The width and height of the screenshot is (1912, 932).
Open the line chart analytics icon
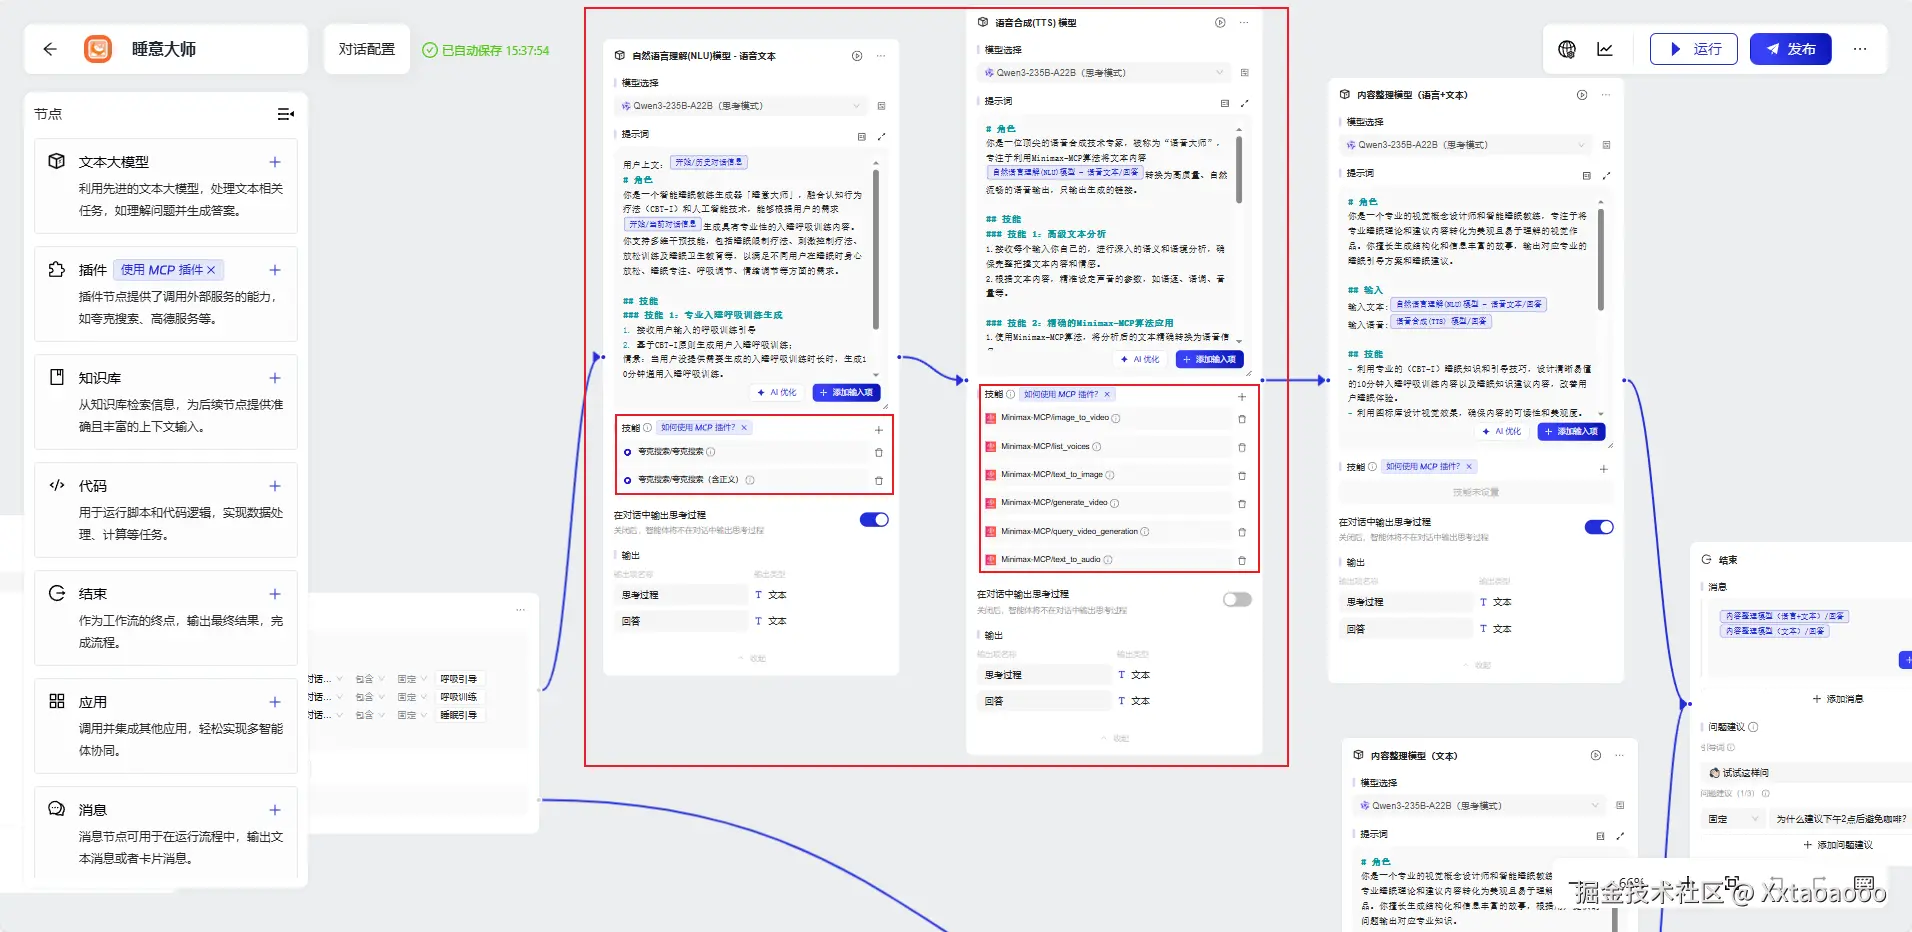(x=1605, y=49)
